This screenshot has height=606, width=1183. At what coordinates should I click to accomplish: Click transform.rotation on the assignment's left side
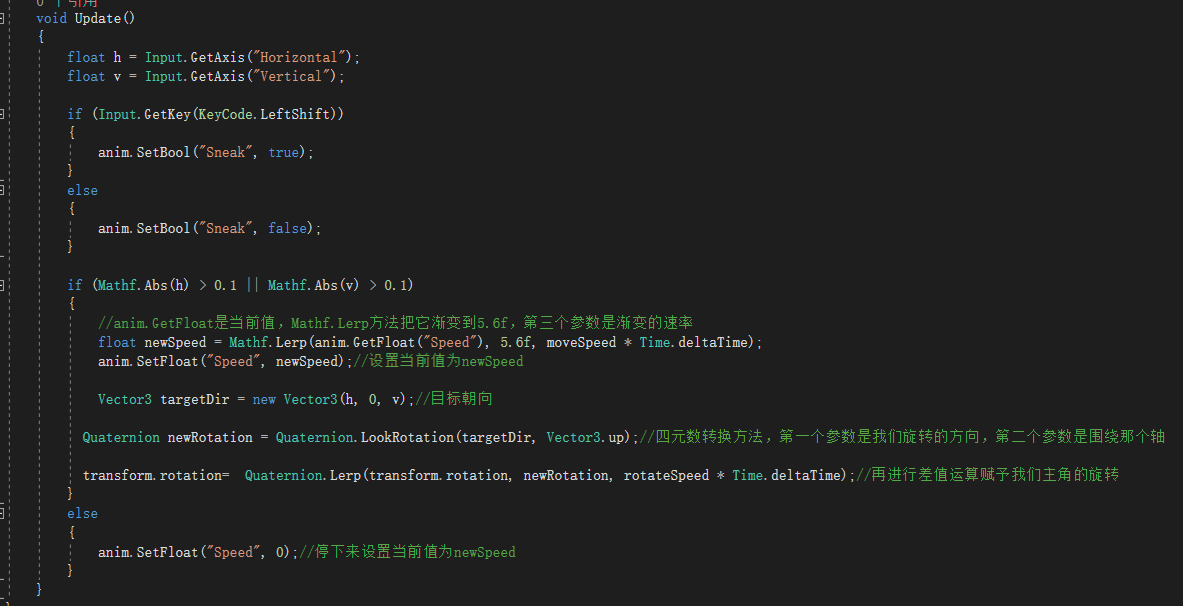click(150, 475)
